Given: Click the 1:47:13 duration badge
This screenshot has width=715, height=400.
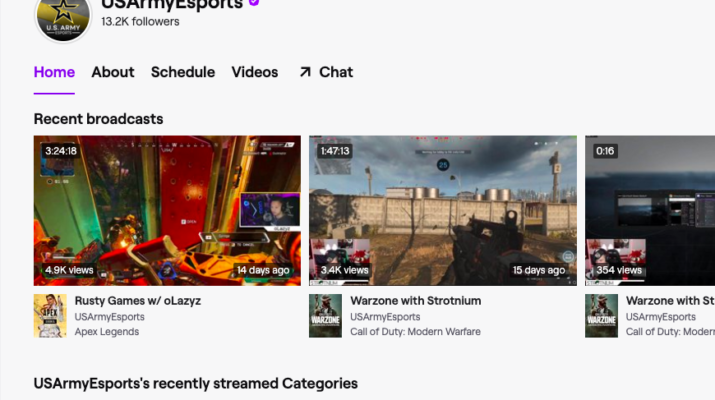Looking at the screenshot, I should coord(335,151).
